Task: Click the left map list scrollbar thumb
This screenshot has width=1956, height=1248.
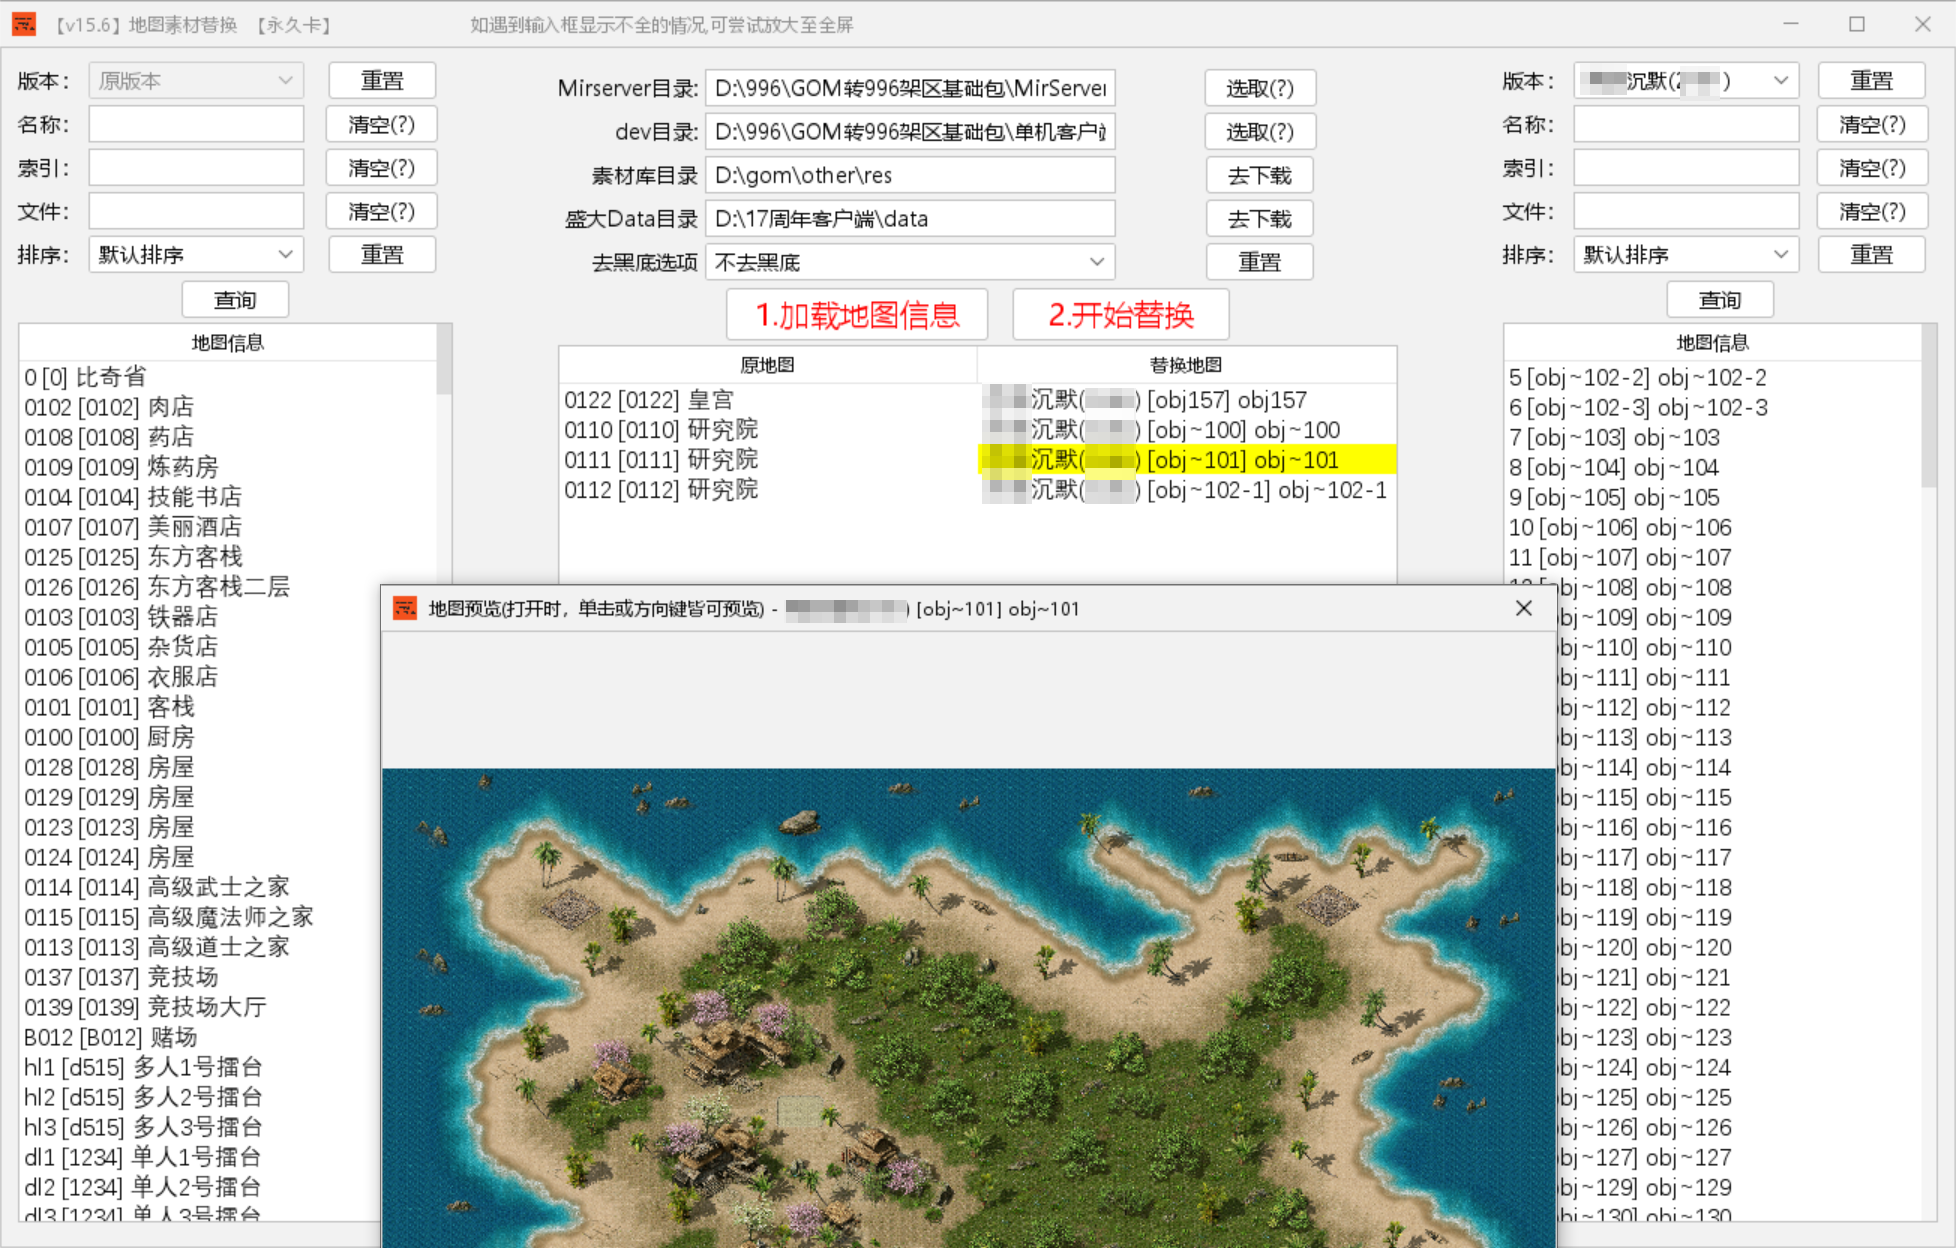Action: coord(444,359)
